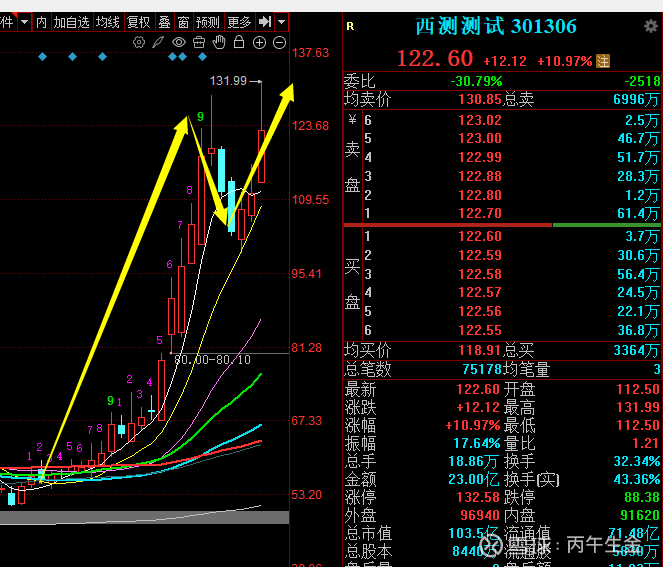Select buy level 6 price 122.55

click(x=480, y=330)
